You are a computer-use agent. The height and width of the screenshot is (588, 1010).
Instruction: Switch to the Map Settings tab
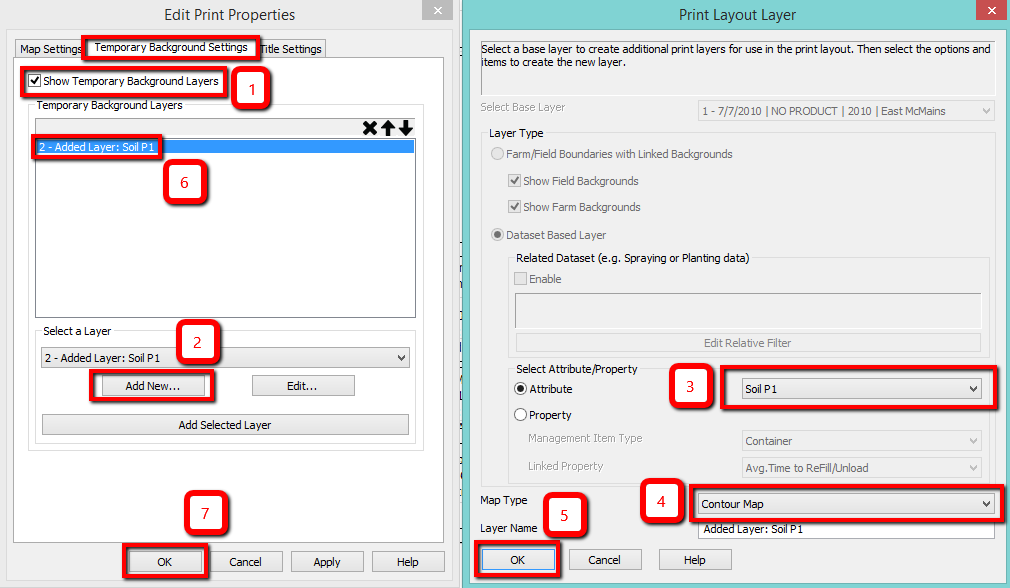(50, 49)
